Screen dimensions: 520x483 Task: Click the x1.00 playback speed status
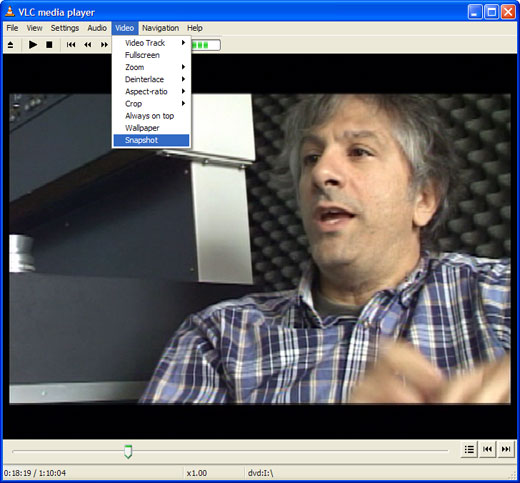pyautogui.click(x=197, y=473)
